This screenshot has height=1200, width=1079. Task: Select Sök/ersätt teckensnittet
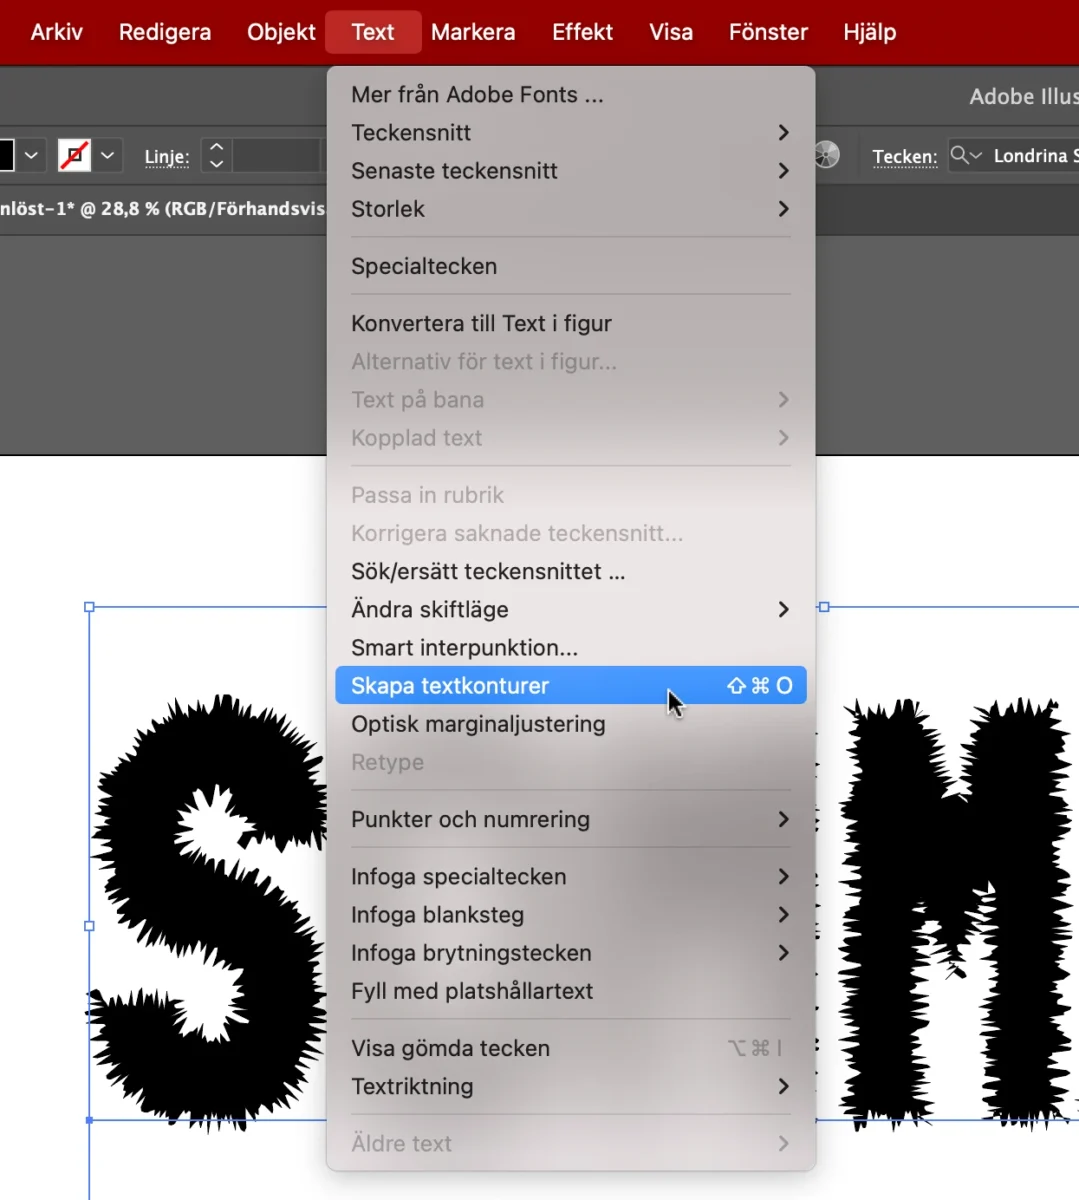point(571,571)
